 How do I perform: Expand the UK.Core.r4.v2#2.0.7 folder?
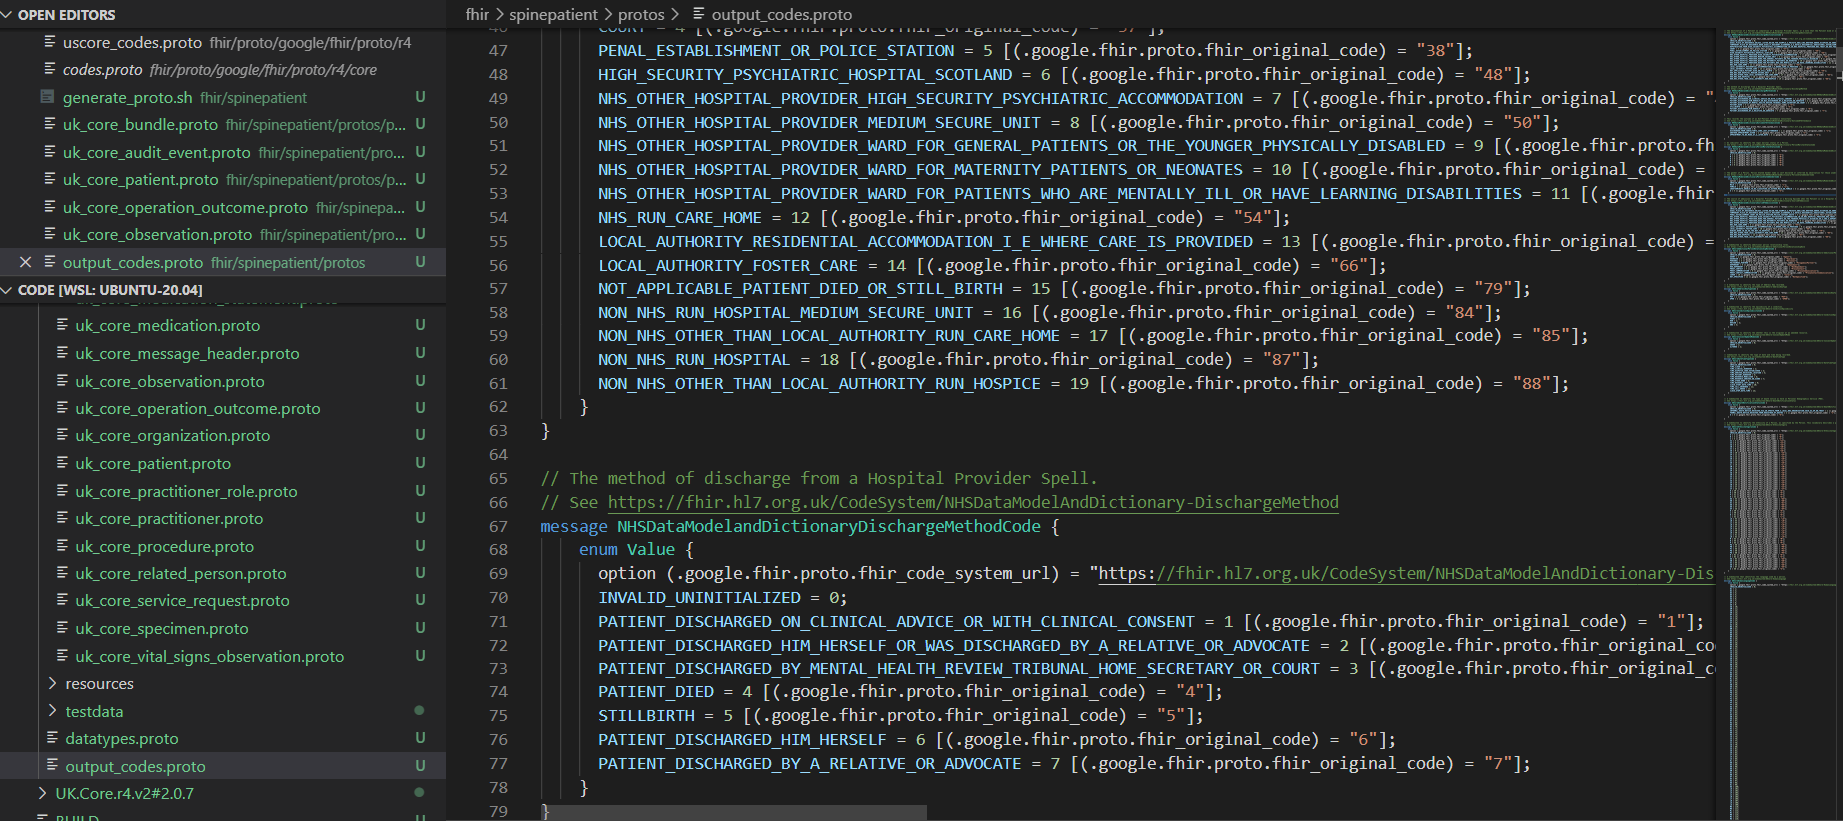[x=42, y=793]
